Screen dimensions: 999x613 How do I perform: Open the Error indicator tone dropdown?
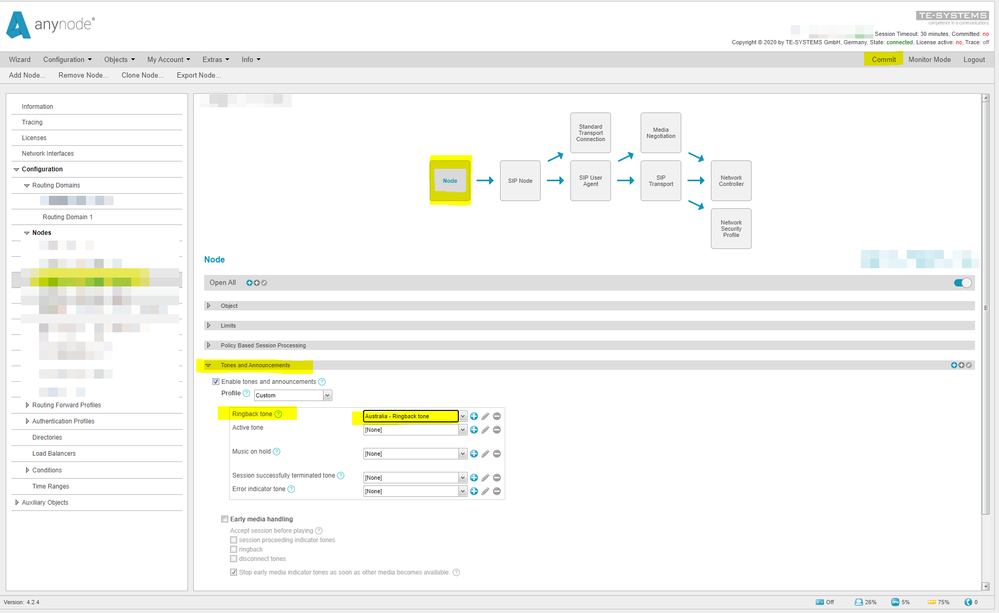click(463, 491)
